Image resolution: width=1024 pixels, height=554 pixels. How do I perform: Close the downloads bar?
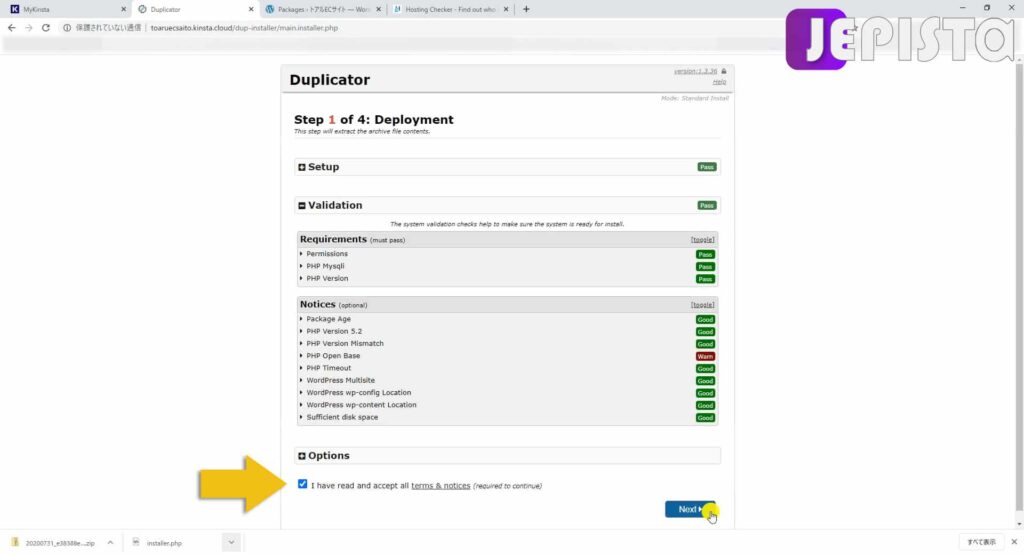click(x=1014, y=542)
